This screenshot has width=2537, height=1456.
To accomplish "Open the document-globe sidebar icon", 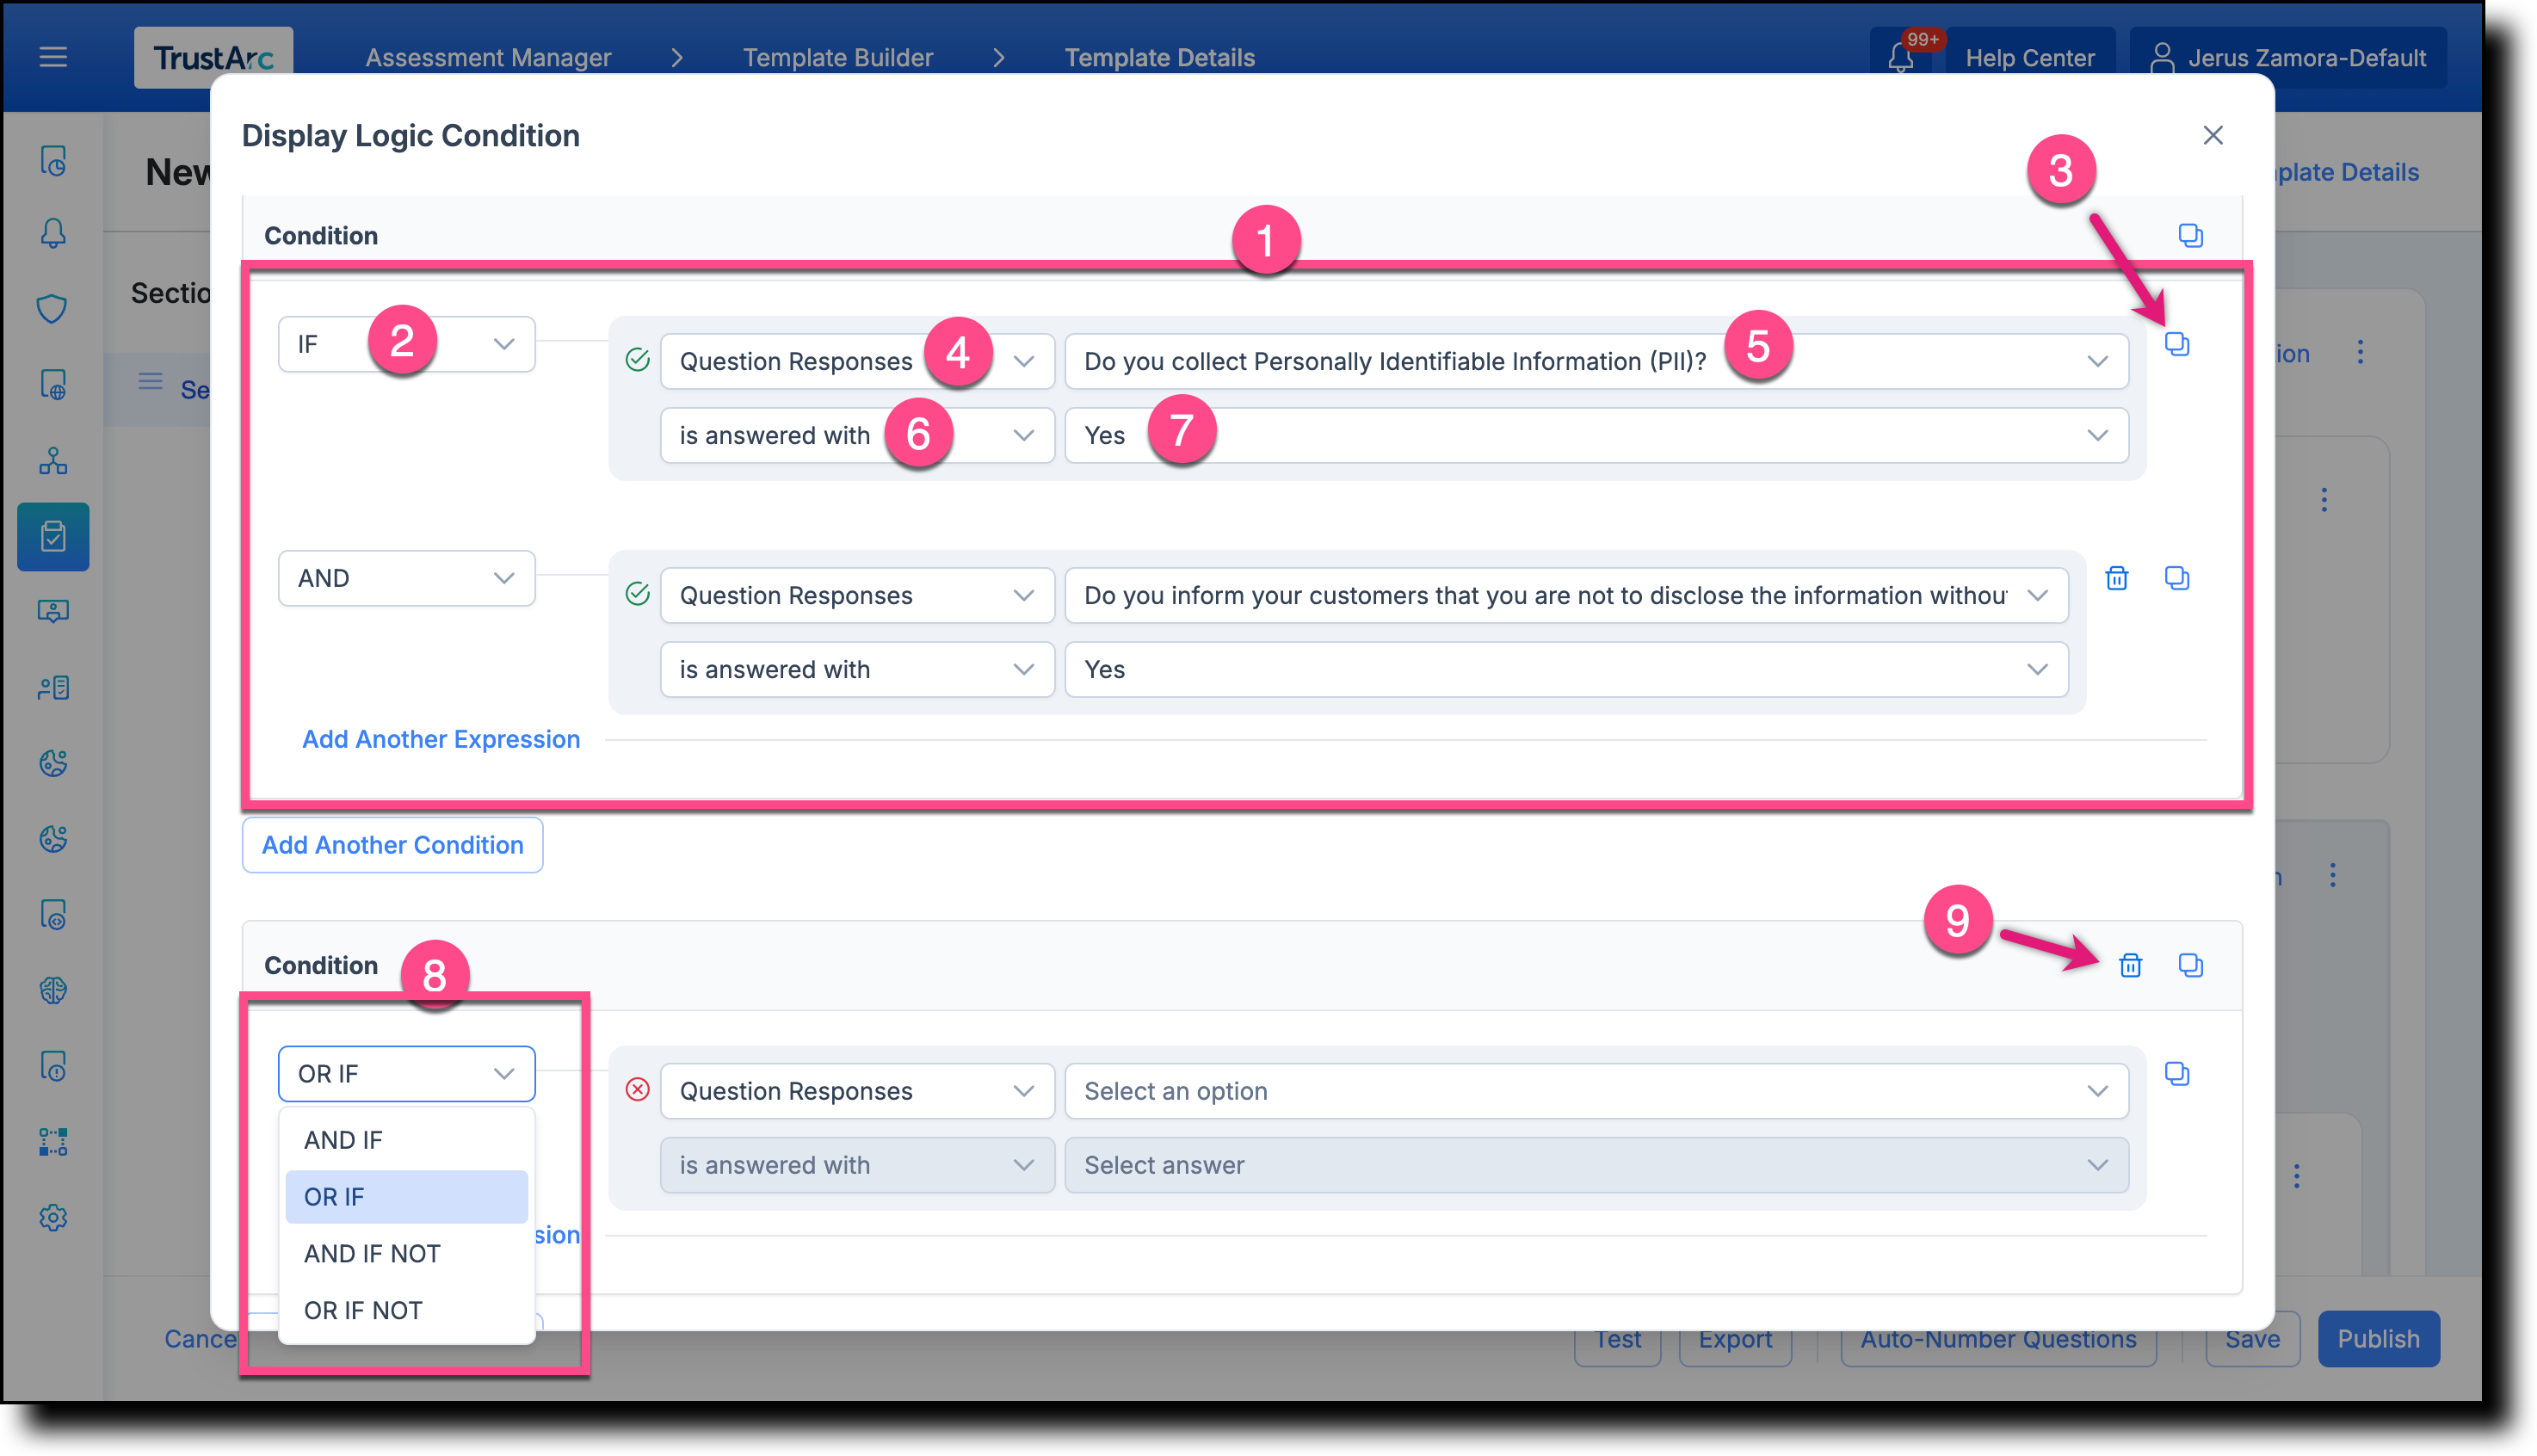I will pos(53,385).
